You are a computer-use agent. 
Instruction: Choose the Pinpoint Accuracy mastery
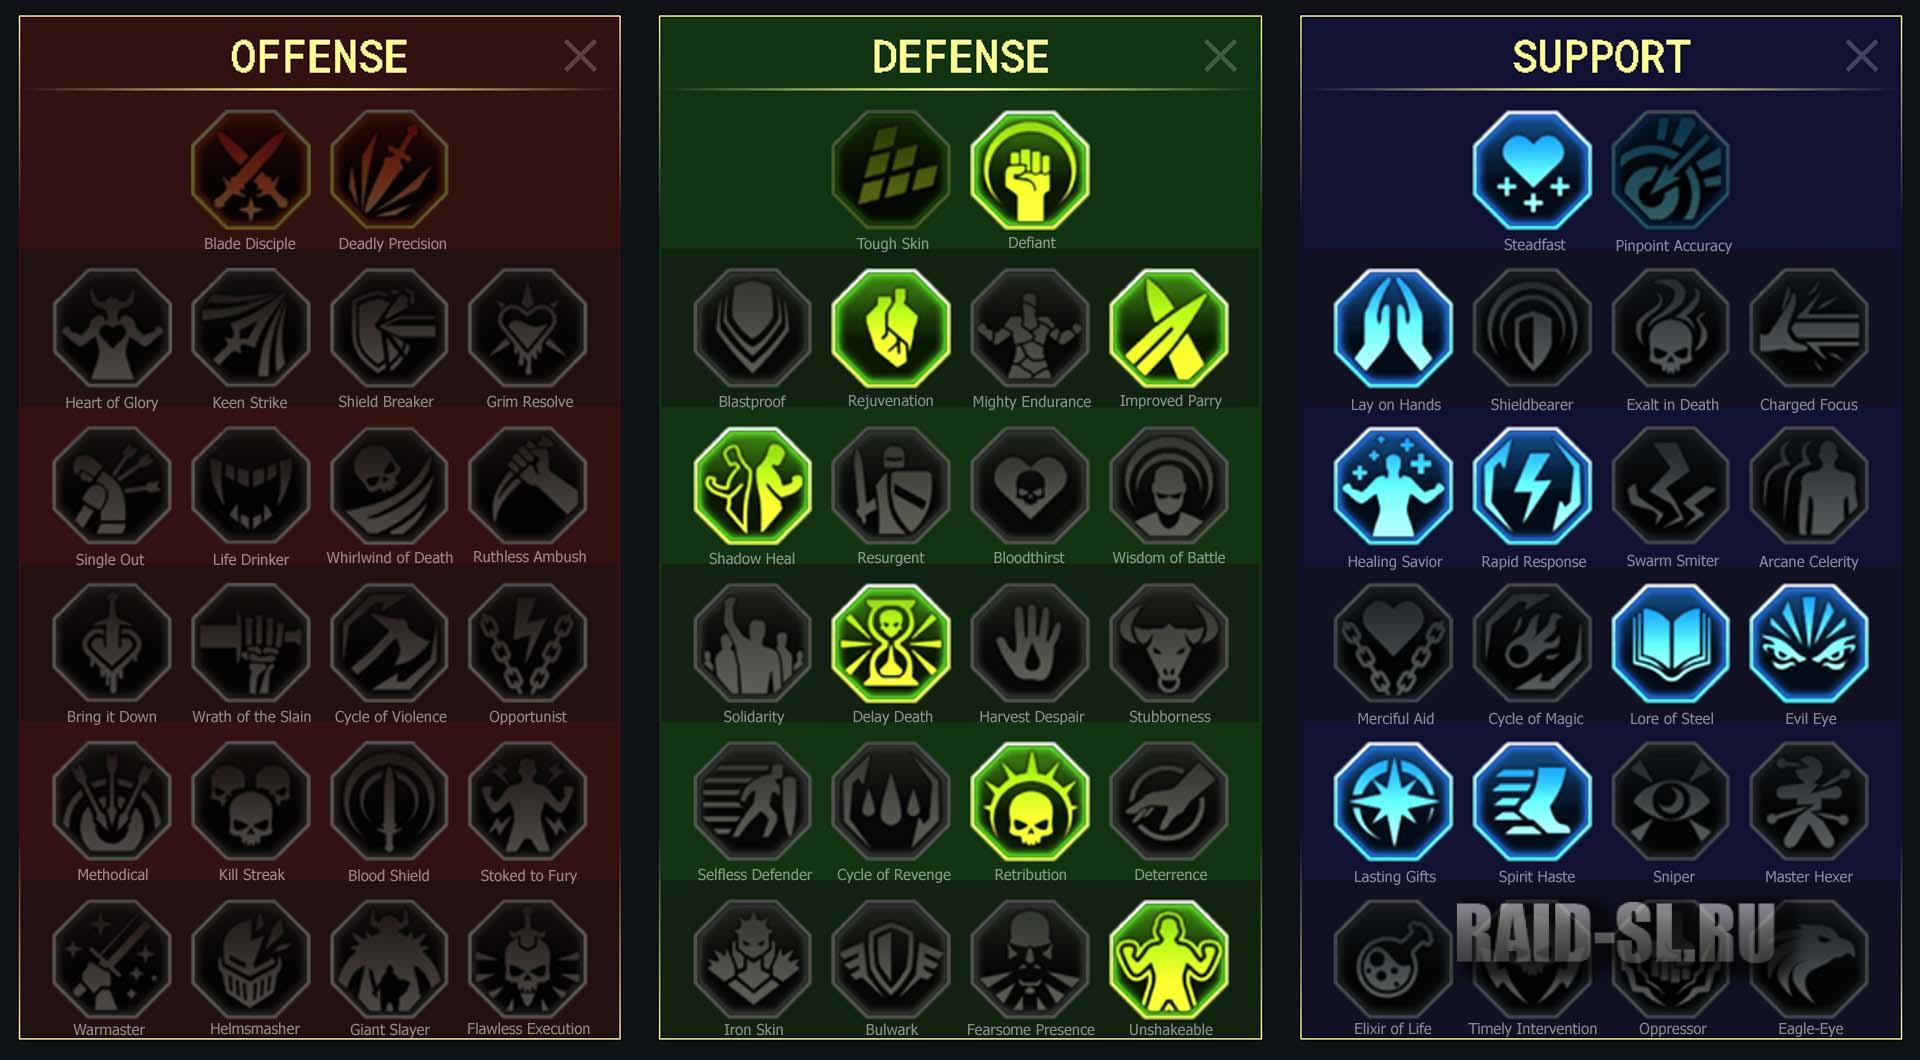click(x=1671, y=170)
